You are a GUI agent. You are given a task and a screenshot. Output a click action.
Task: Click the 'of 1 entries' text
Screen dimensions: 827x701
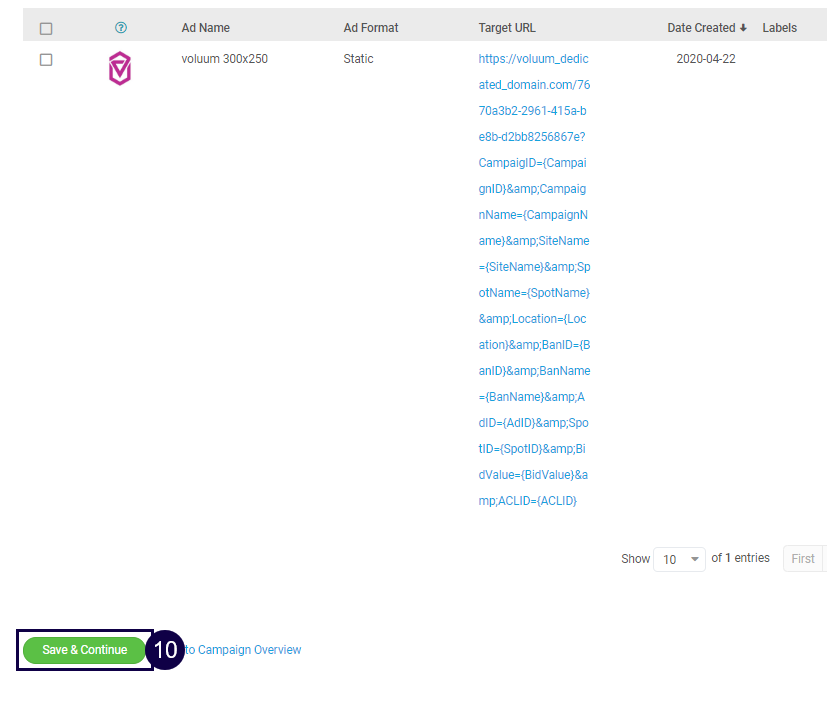(740, 558)
